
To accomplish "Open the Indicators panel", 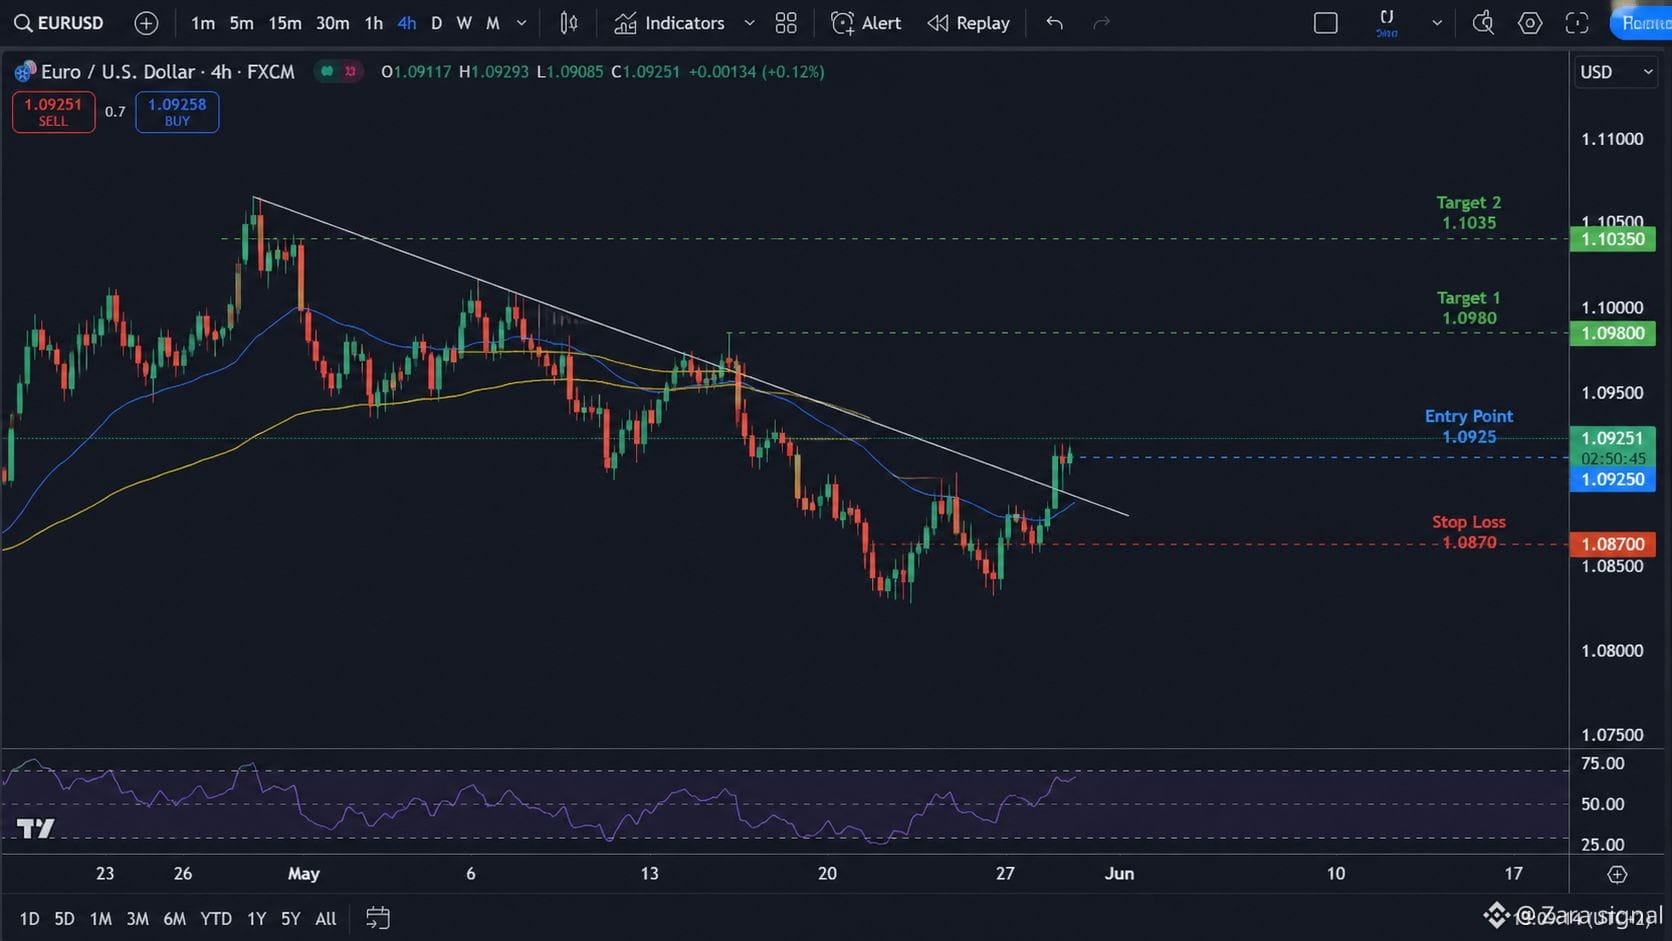I will (670, 22).
